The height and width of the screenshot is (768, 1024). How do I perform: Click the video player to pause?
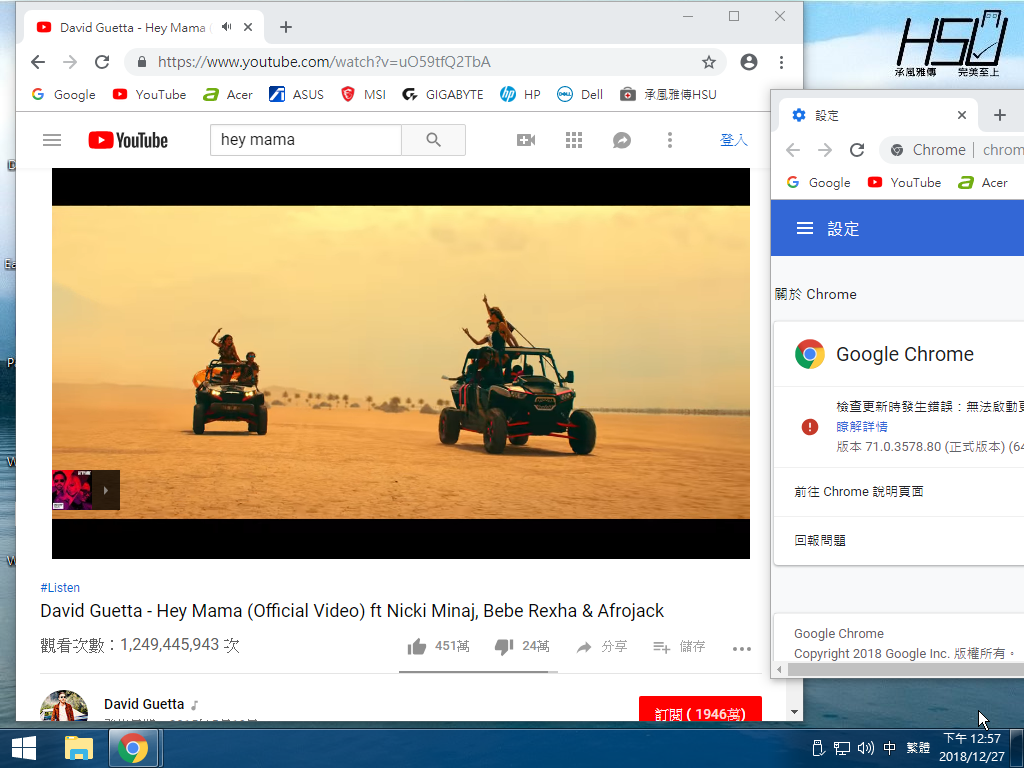(401, 363)
